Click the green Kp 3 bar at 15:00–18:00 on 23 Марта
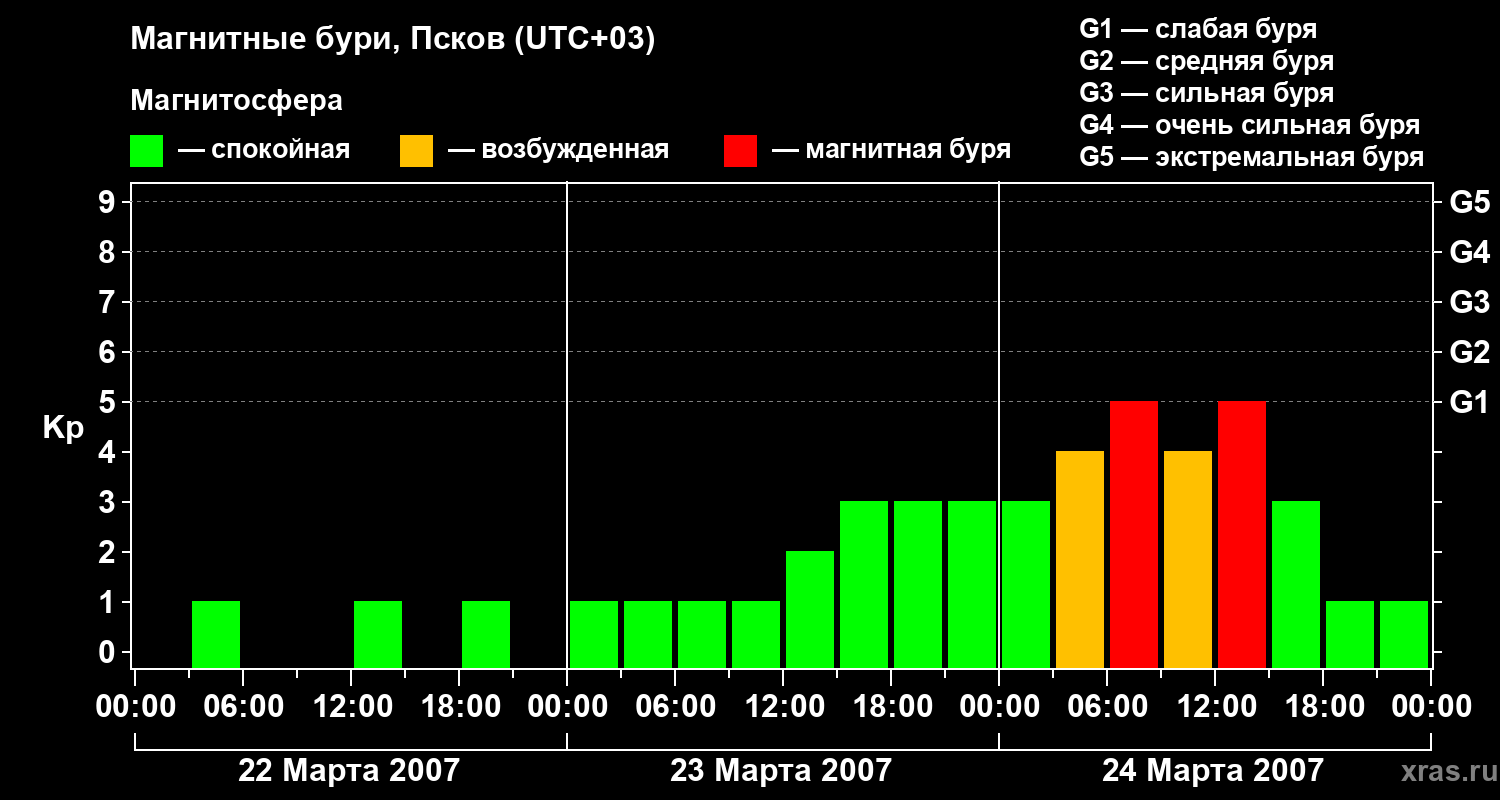The image size is (1500, 800). pyautogui.click(x=864, y=584)
